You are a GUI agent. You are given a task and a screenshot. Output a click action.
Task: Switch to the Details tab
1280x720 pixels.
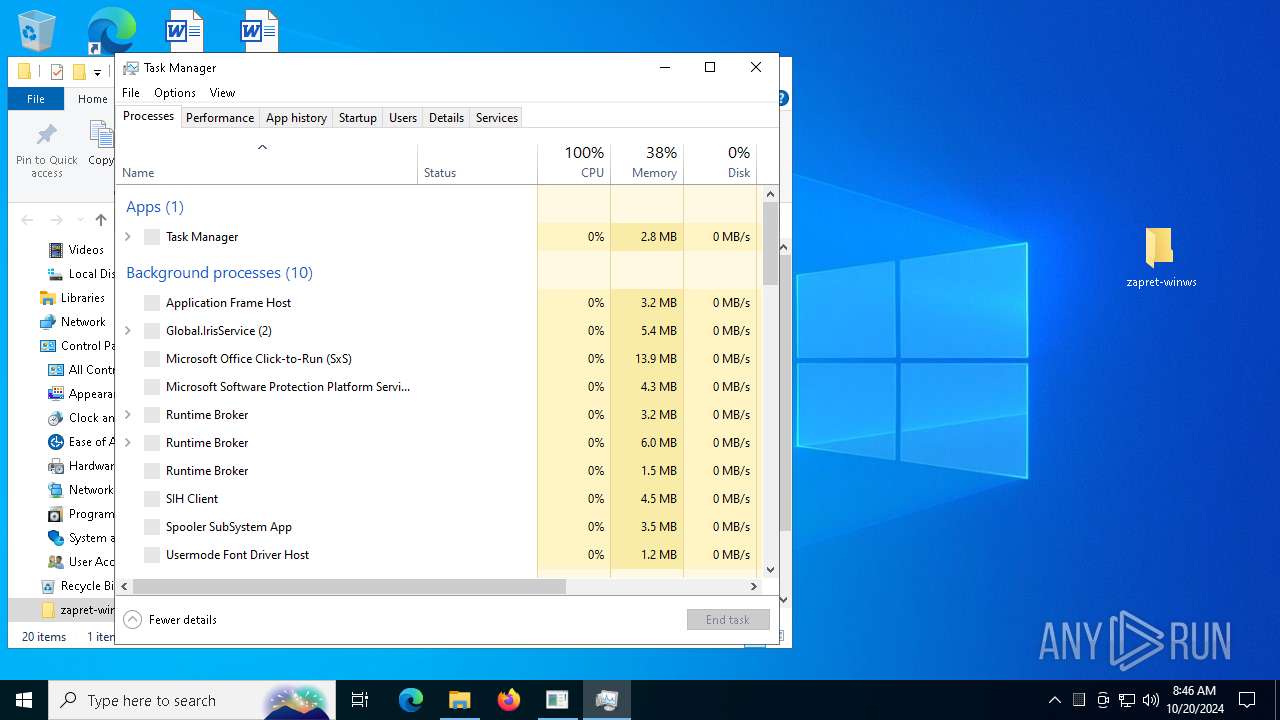tap(446, 118)
